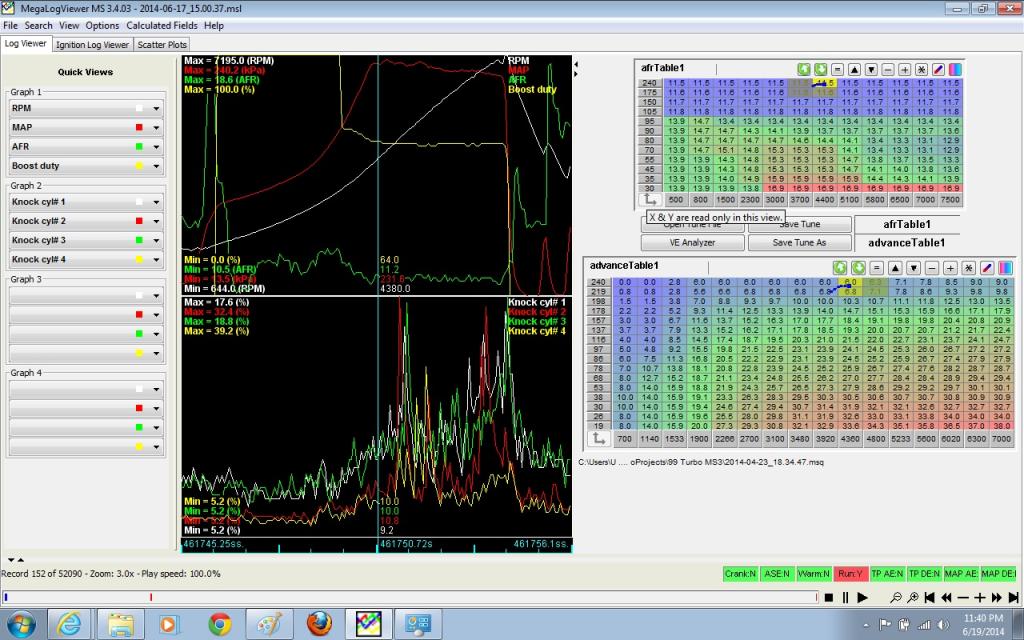Zoom out on the graph with magnifier-minus icon
This screenshot has width=1024, height=640.
[x=895, y=597]
